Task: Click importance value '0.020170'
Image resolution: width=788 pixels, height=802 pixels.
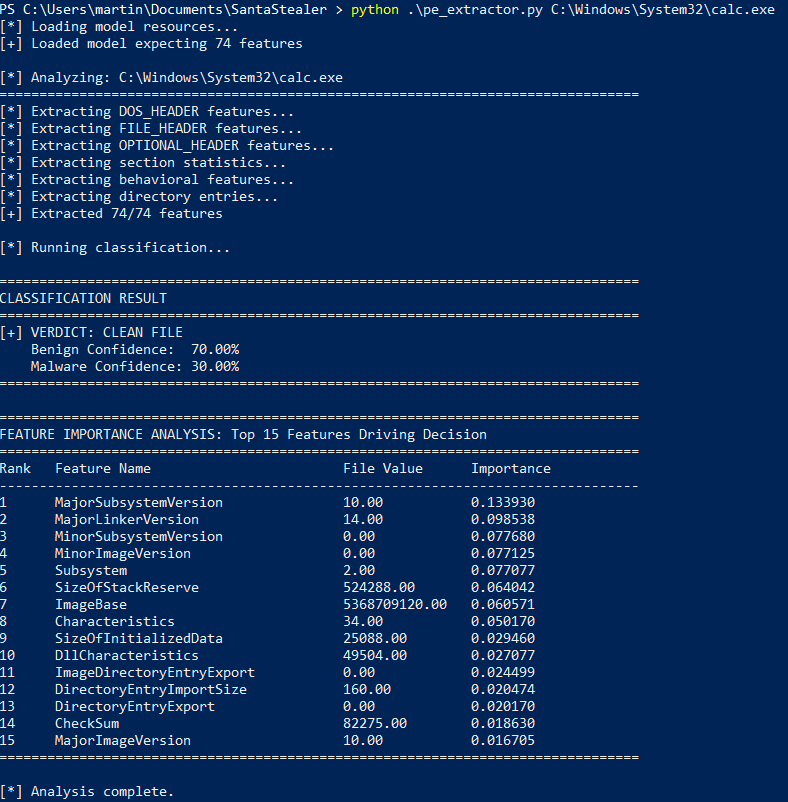Action: point(503,706)
